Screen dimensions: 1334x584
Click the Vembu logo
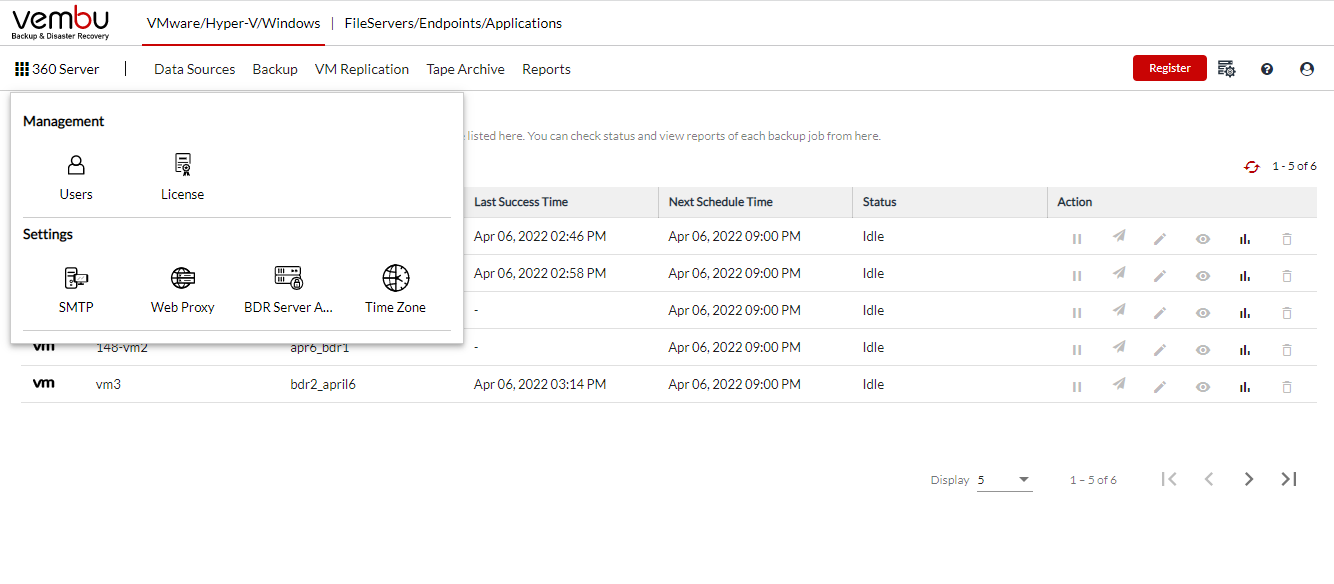tap(61, 22)
